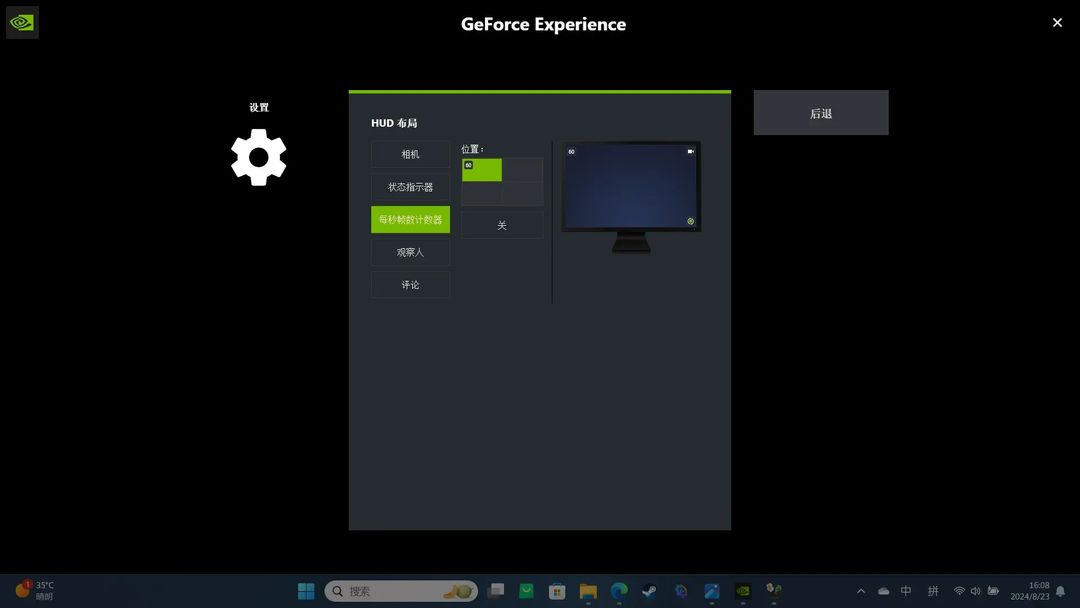The width and height of the screenshot is (1080, 608).
Task: Expand the system tray hidden icons chevron
Action: point(861,591)
